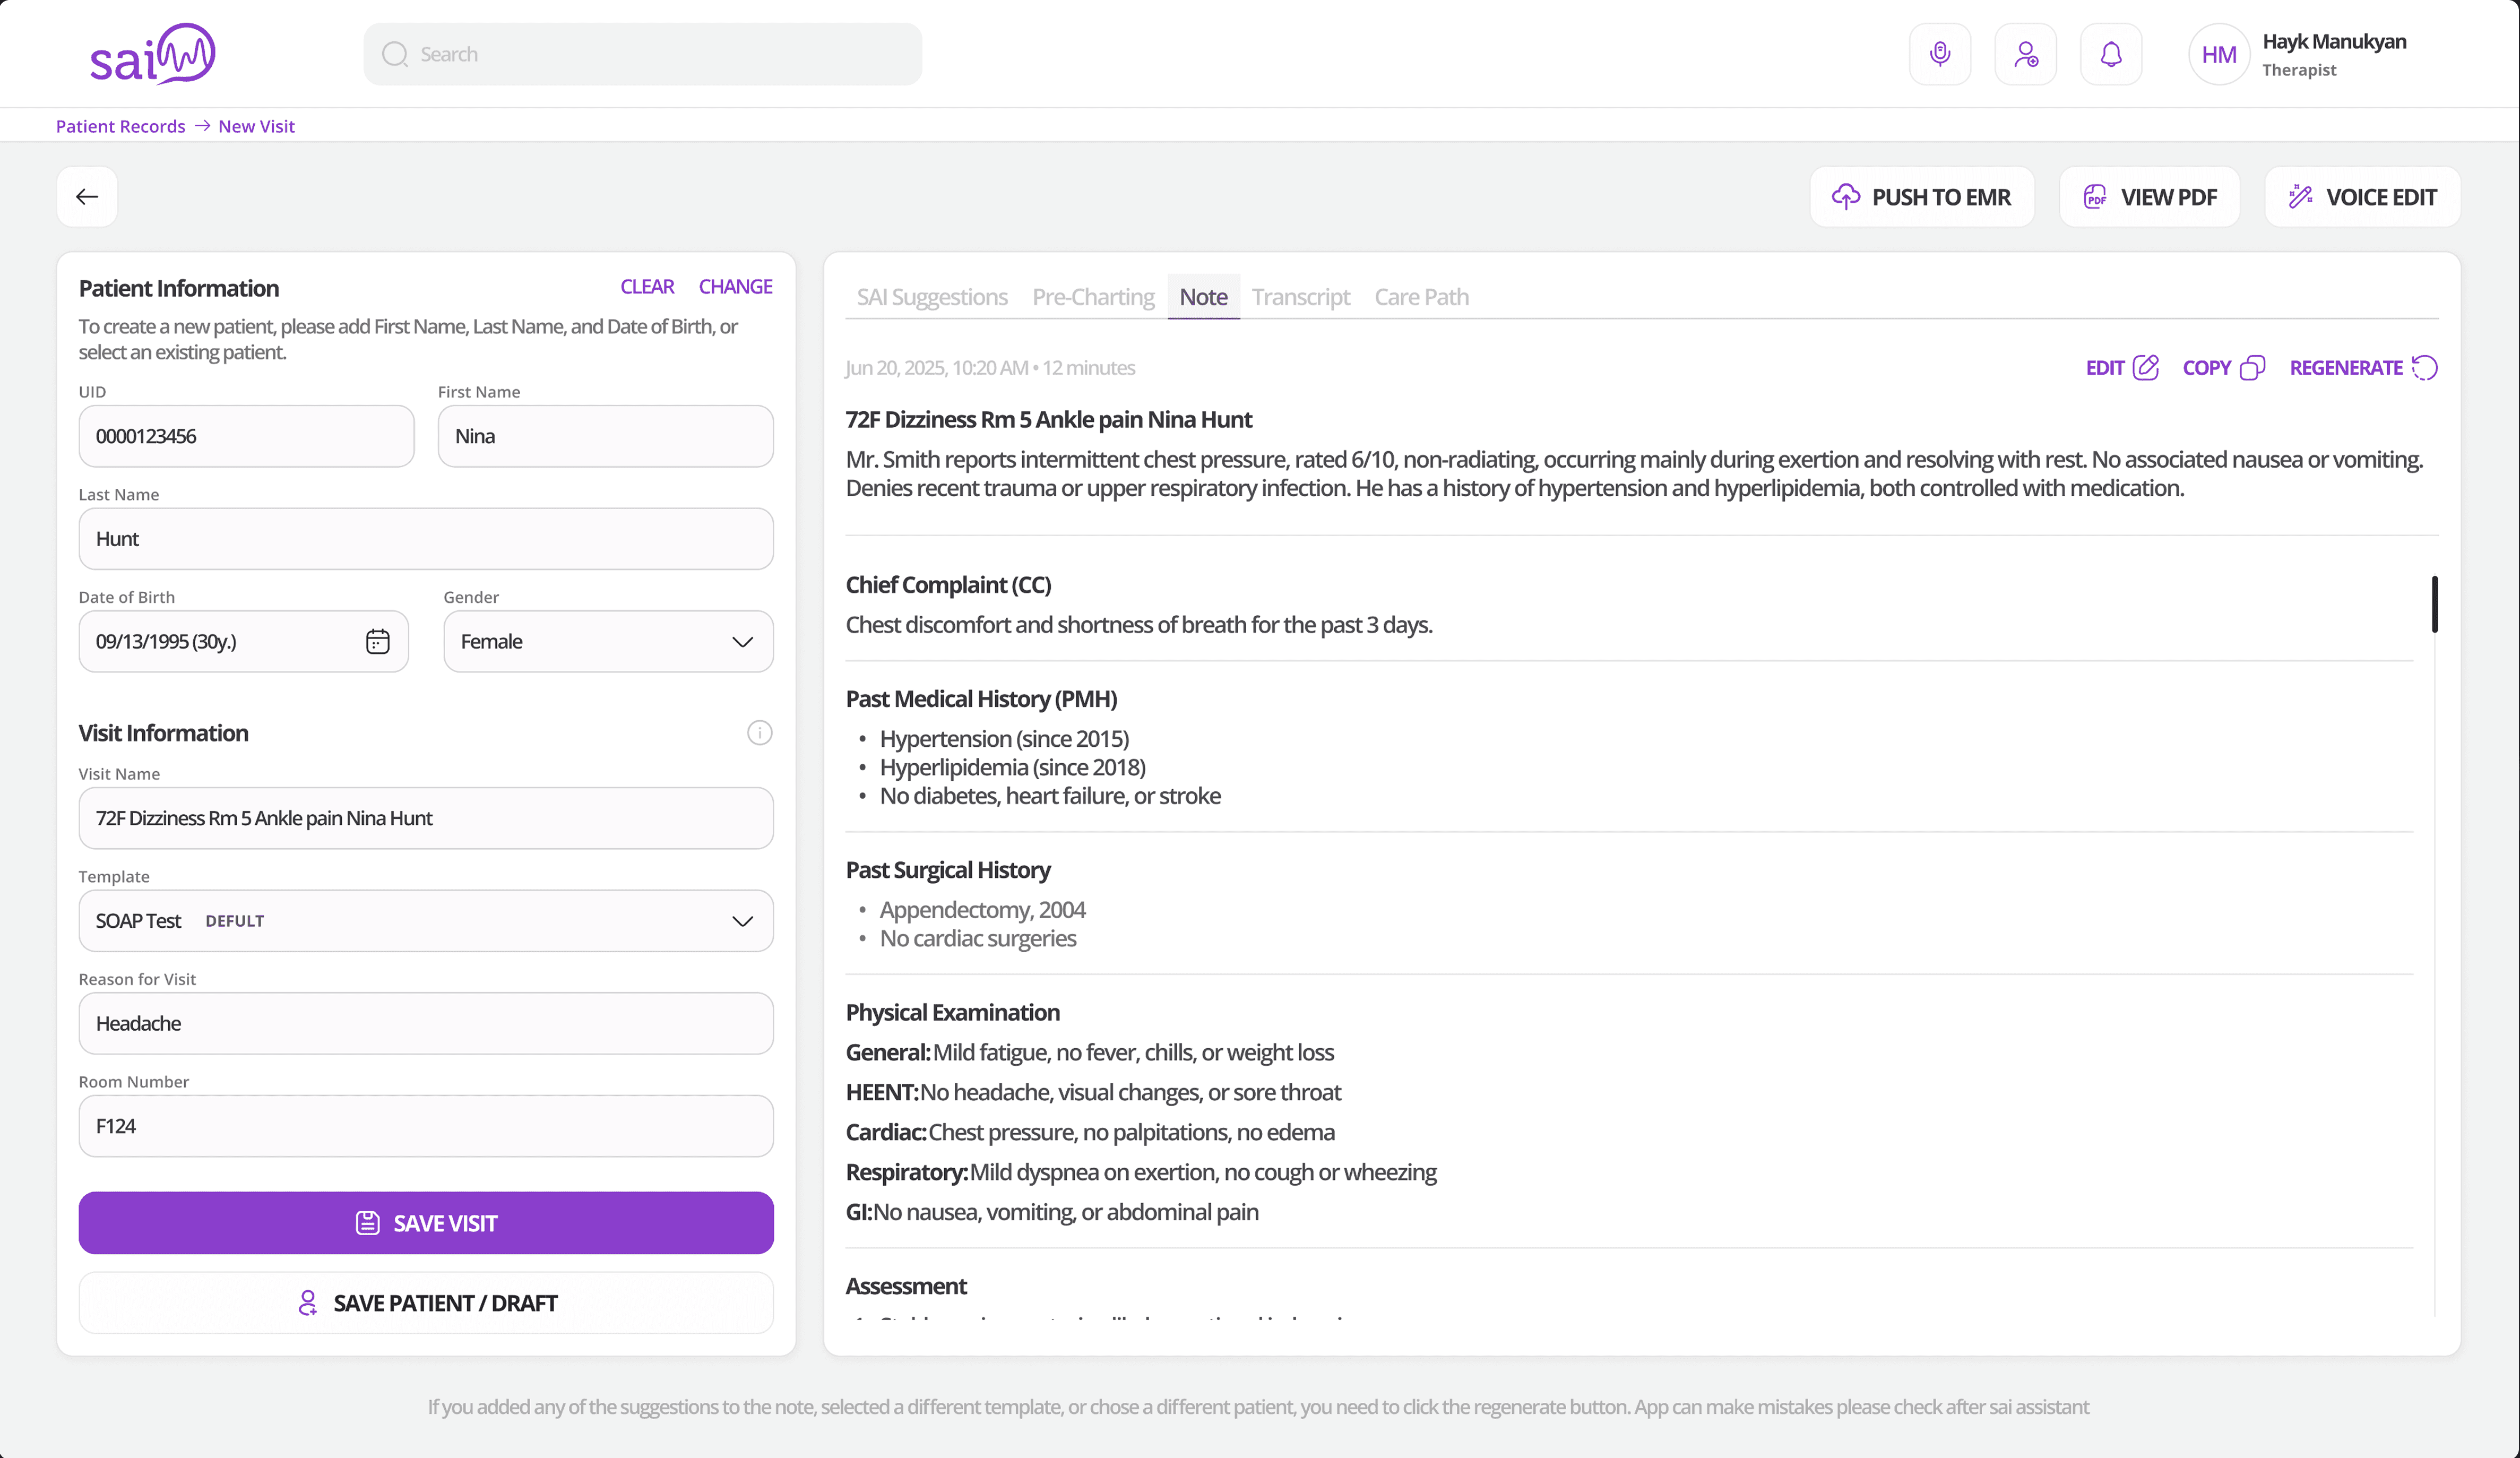Screen dimensions: 2520x1458
Task: Click the Push to EMR cloud upload button
Action: click(x=1922, y=197)
